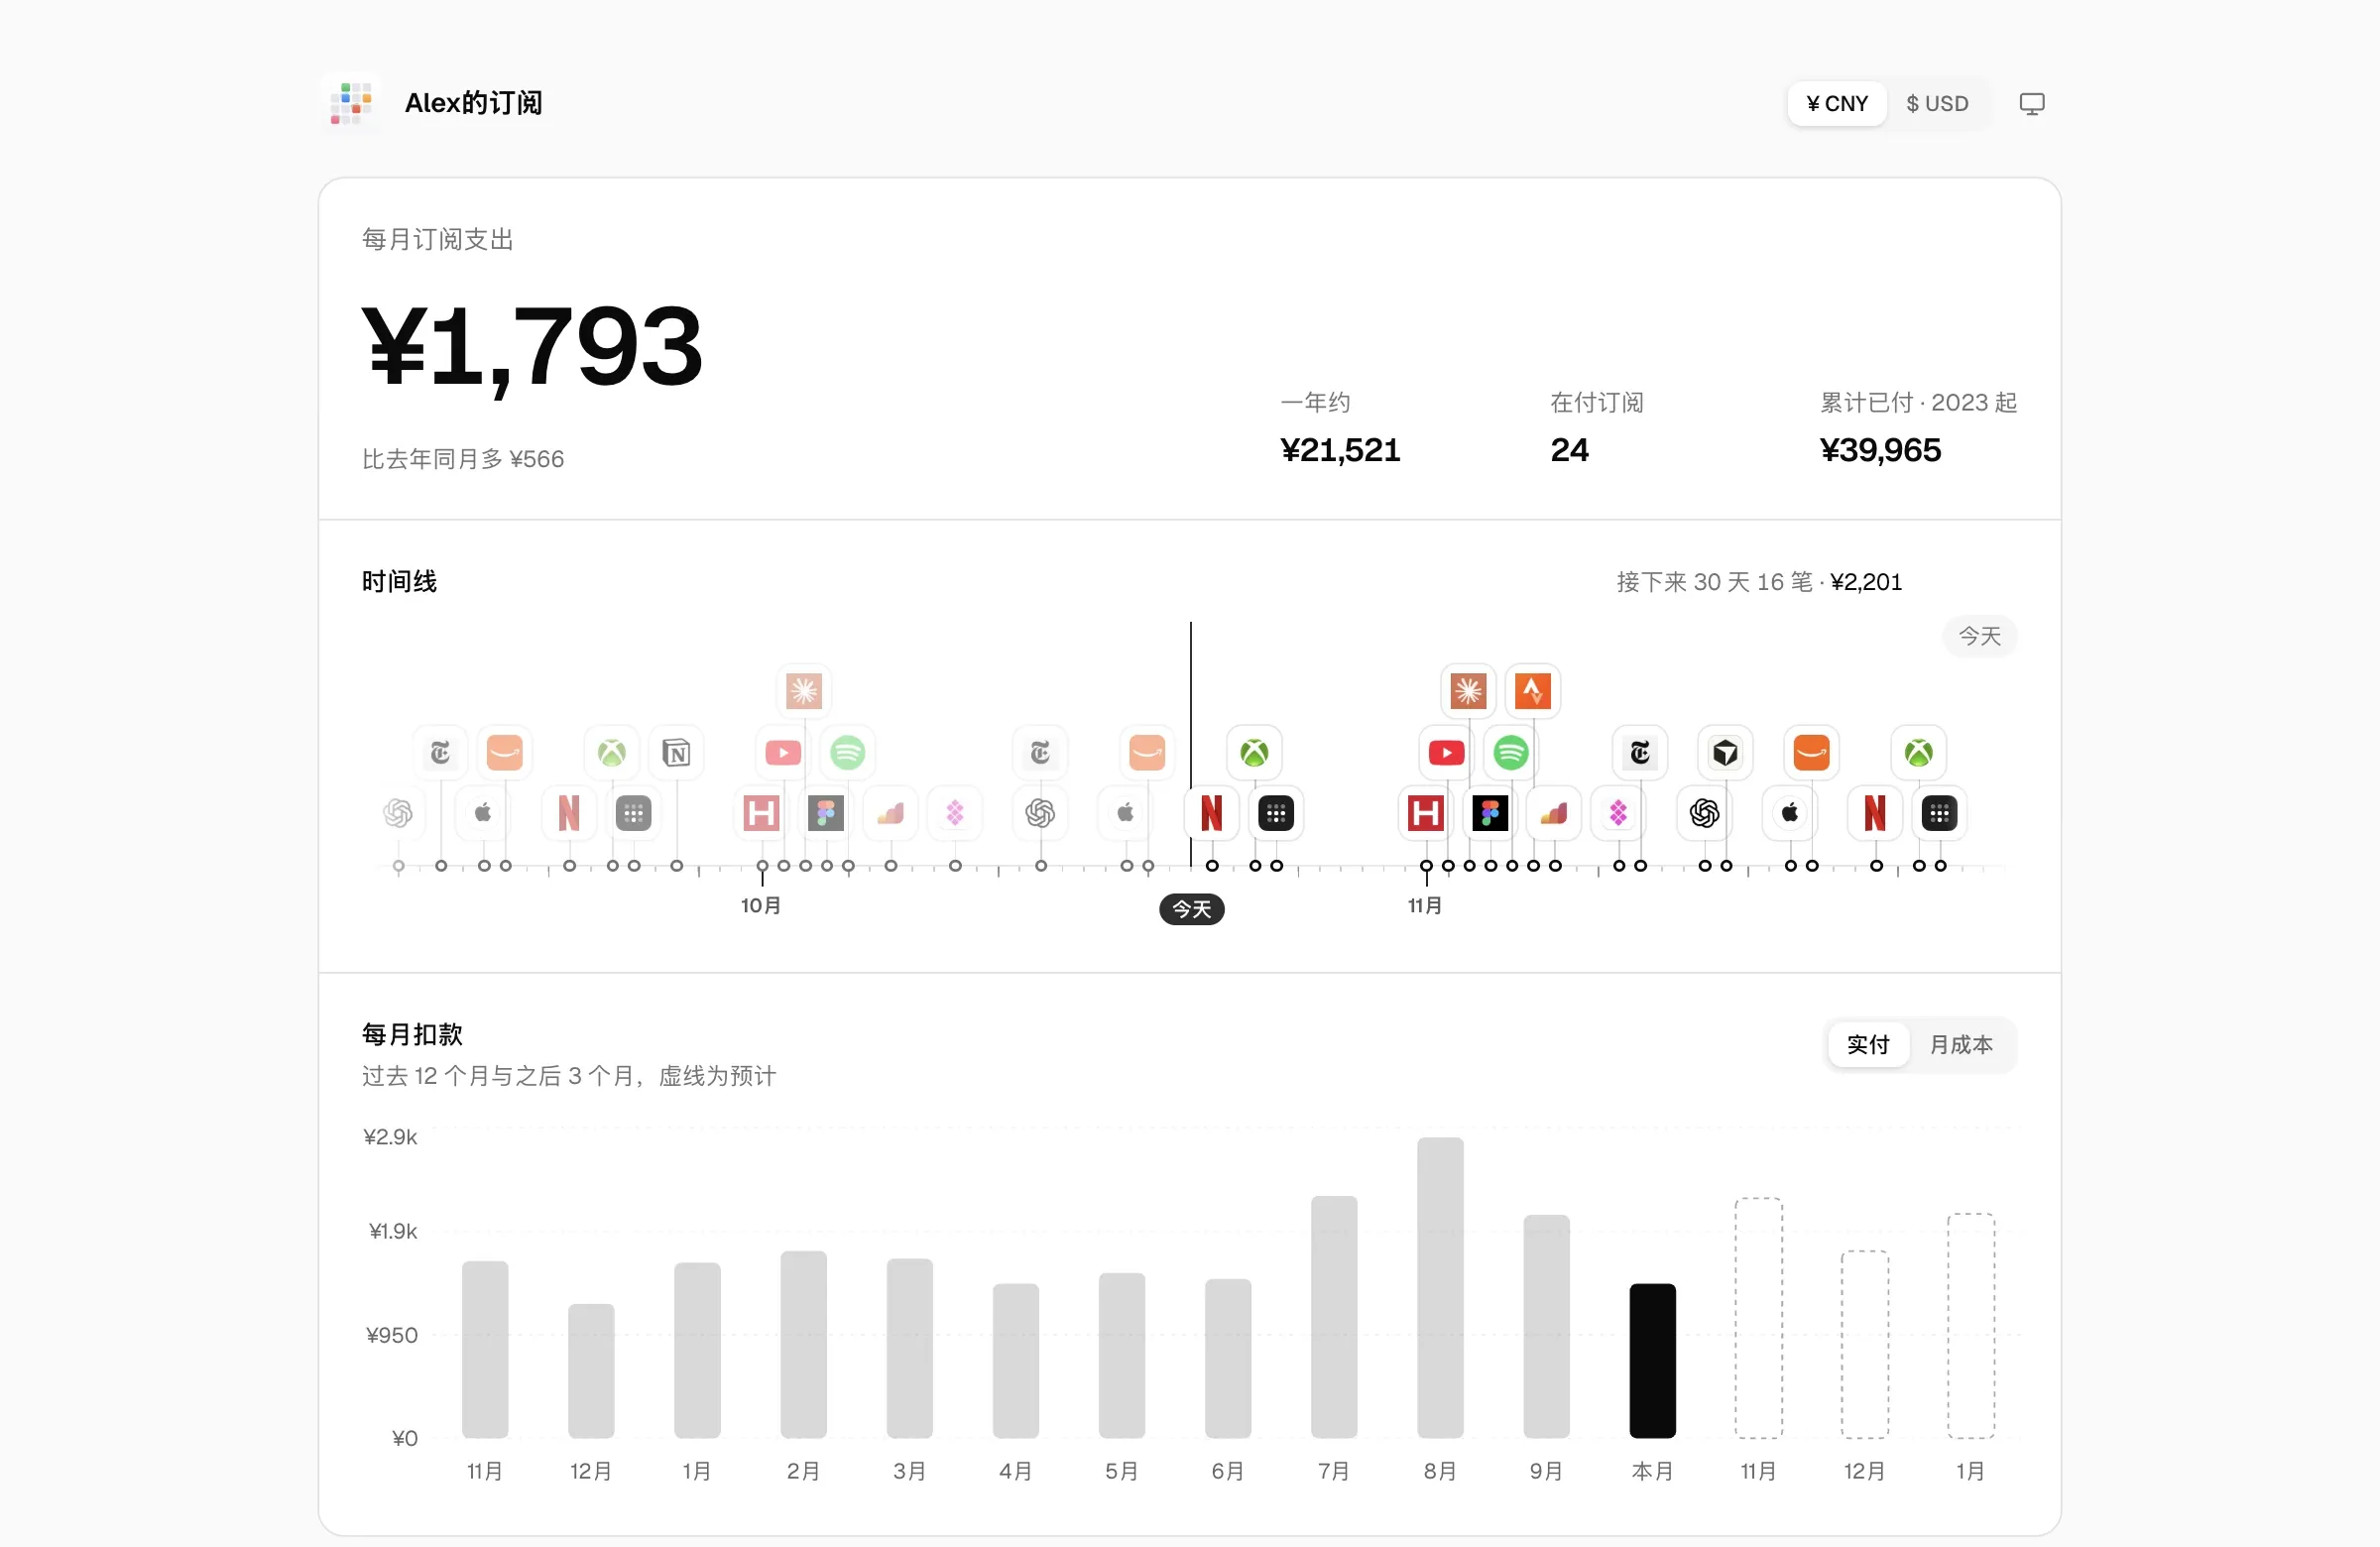Click the solid green Spotify icon in November
2380x1547 pixels.
coord(1511,752)
